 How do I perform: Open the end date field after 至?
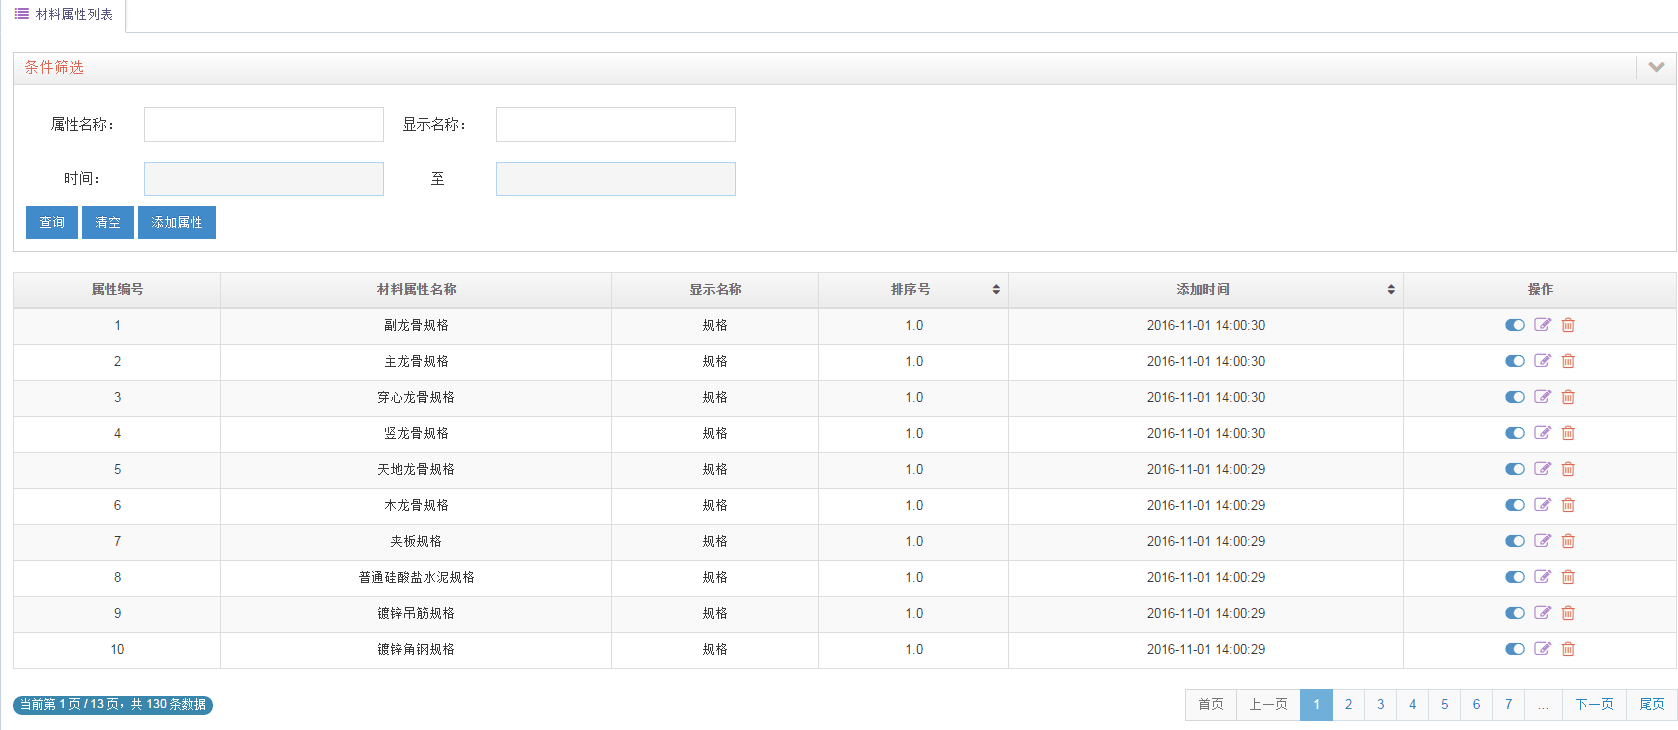[x=616, y=179]
